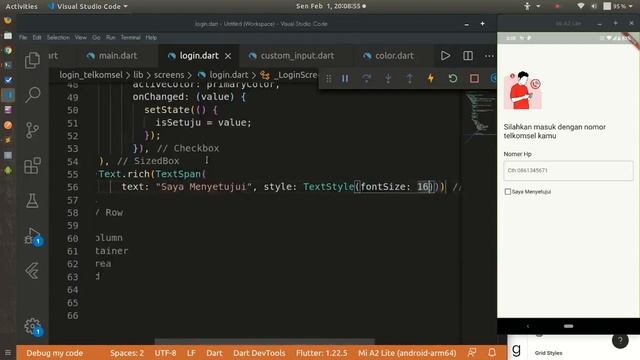The width and height of the screenshot is (640, 360).
Task: Grab the debug toolbar drag handle
Action: 329,78
